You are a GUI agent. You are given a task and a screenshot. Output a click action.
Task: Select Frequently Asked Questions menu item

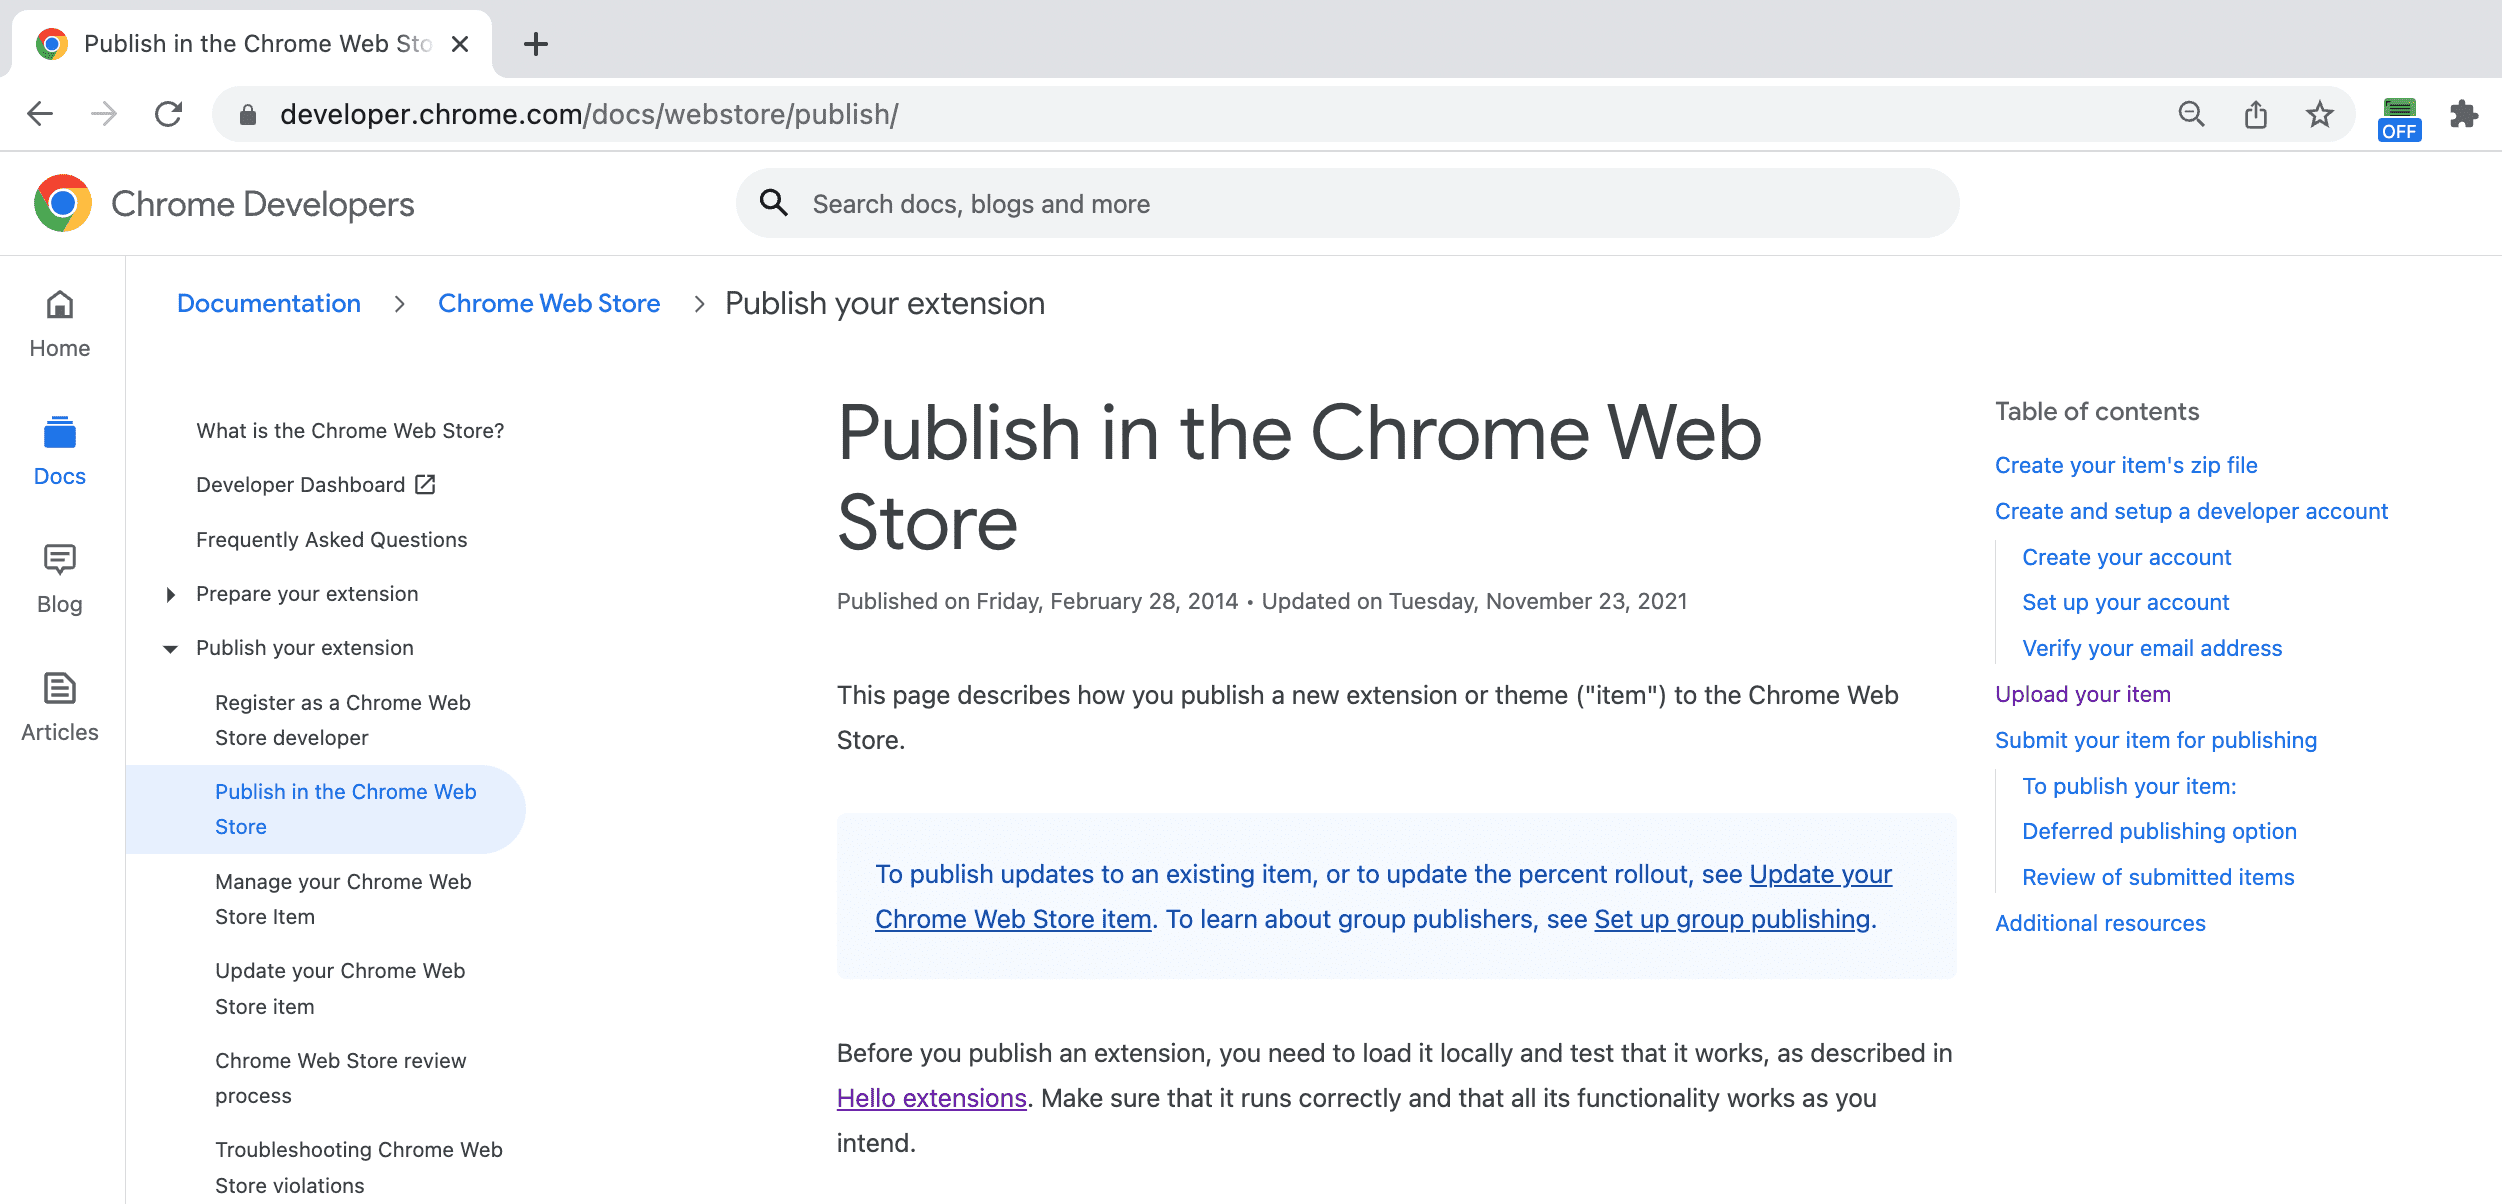[x=330, y=539]
